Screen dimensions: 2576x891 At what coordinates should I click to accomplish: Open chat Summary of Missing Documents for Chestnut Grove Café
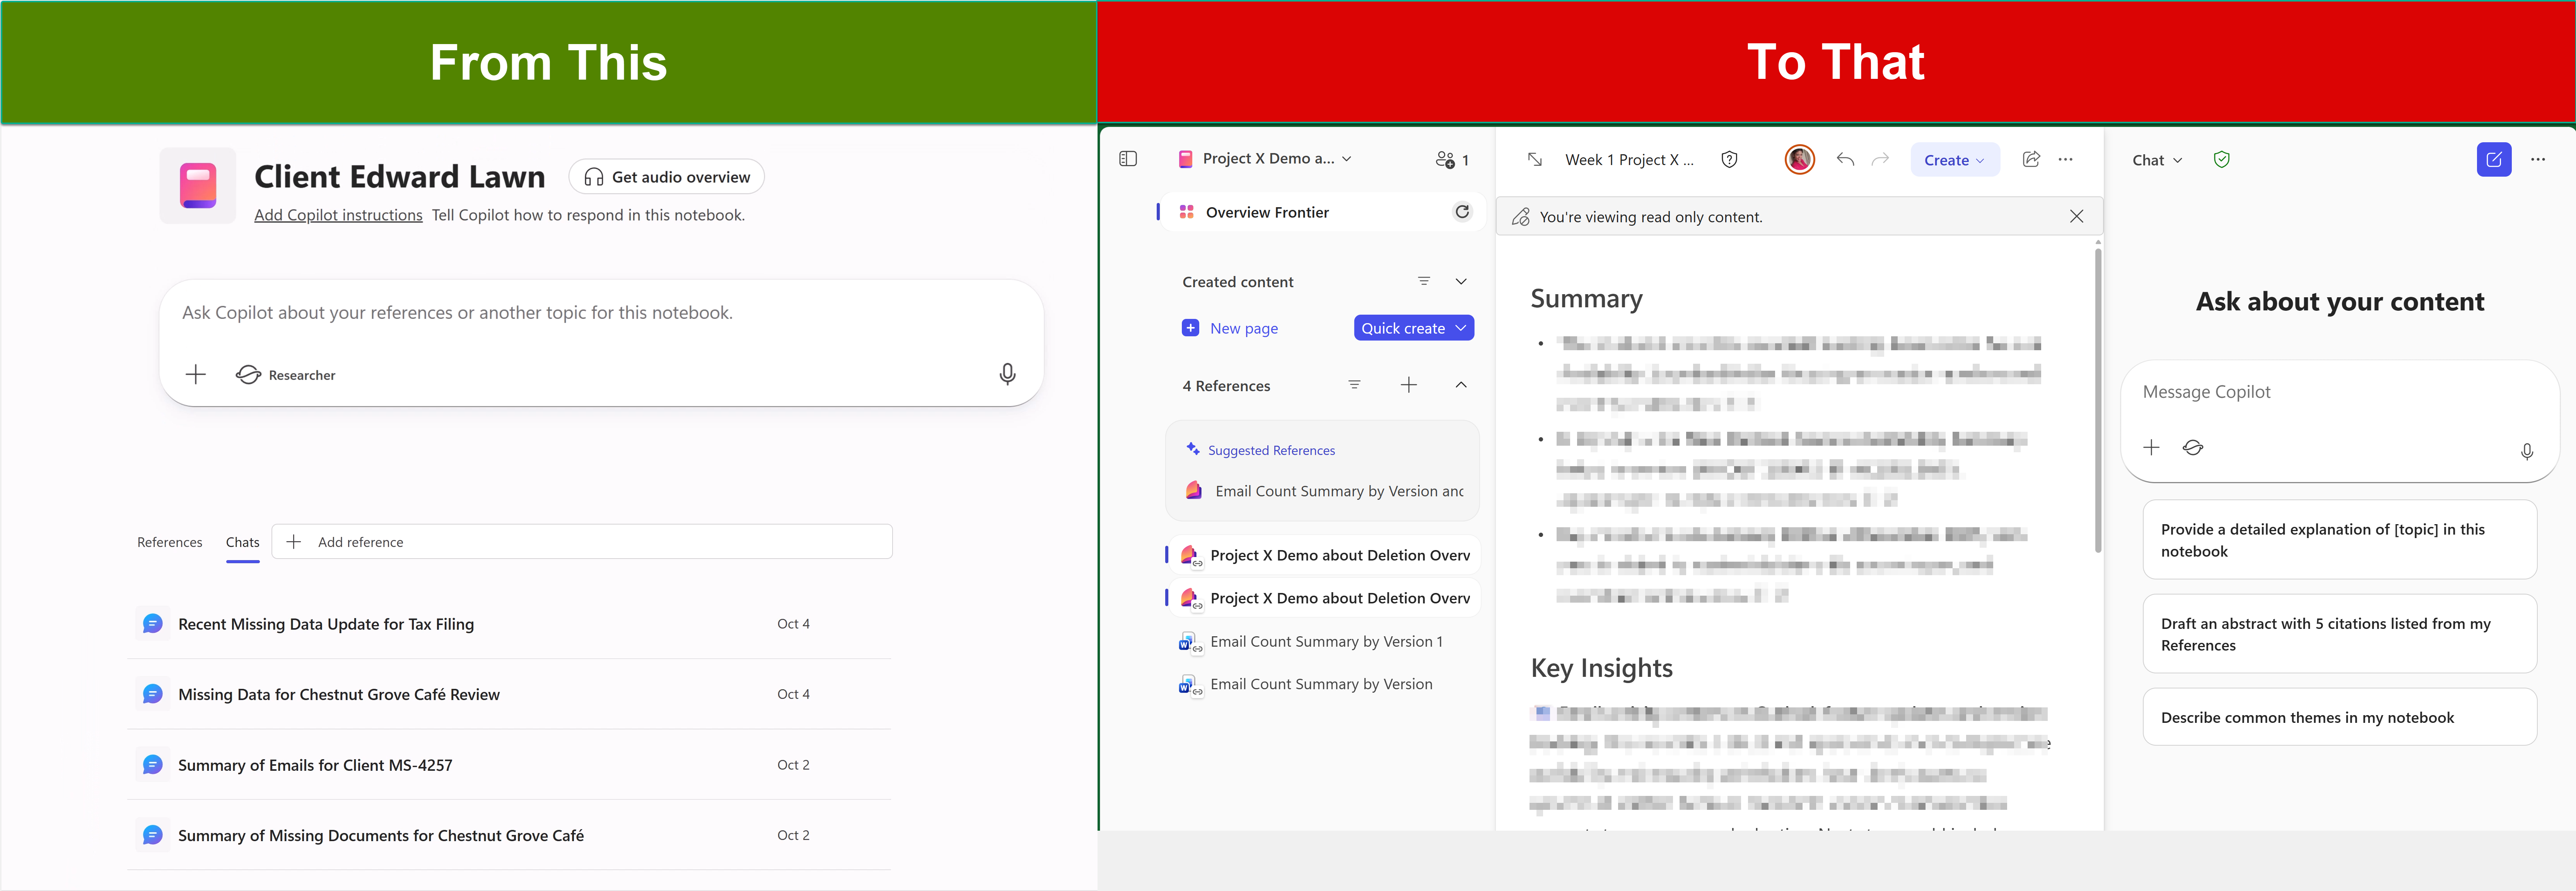pyautogui.click(x=509, y=835)
